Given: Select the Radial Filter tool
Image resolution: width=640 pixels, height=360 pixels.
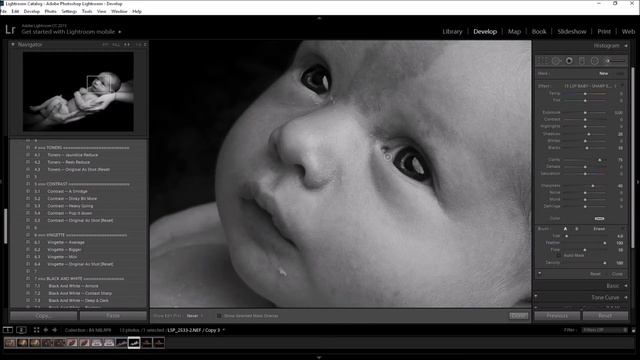Looking at the screenshot, I should pyautogui.click(x=595, y=61).
